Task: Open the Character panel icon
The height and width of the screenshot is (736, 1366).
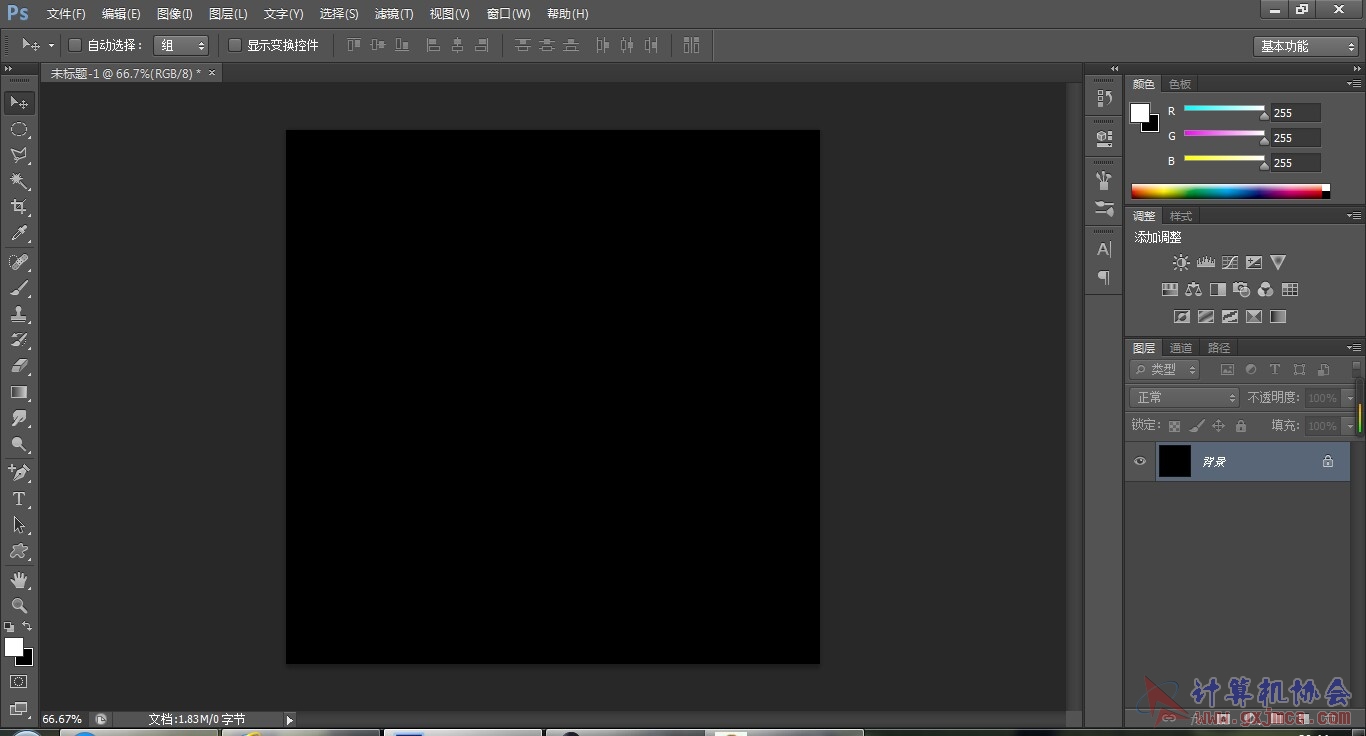Action: [x=1104, y=249]
